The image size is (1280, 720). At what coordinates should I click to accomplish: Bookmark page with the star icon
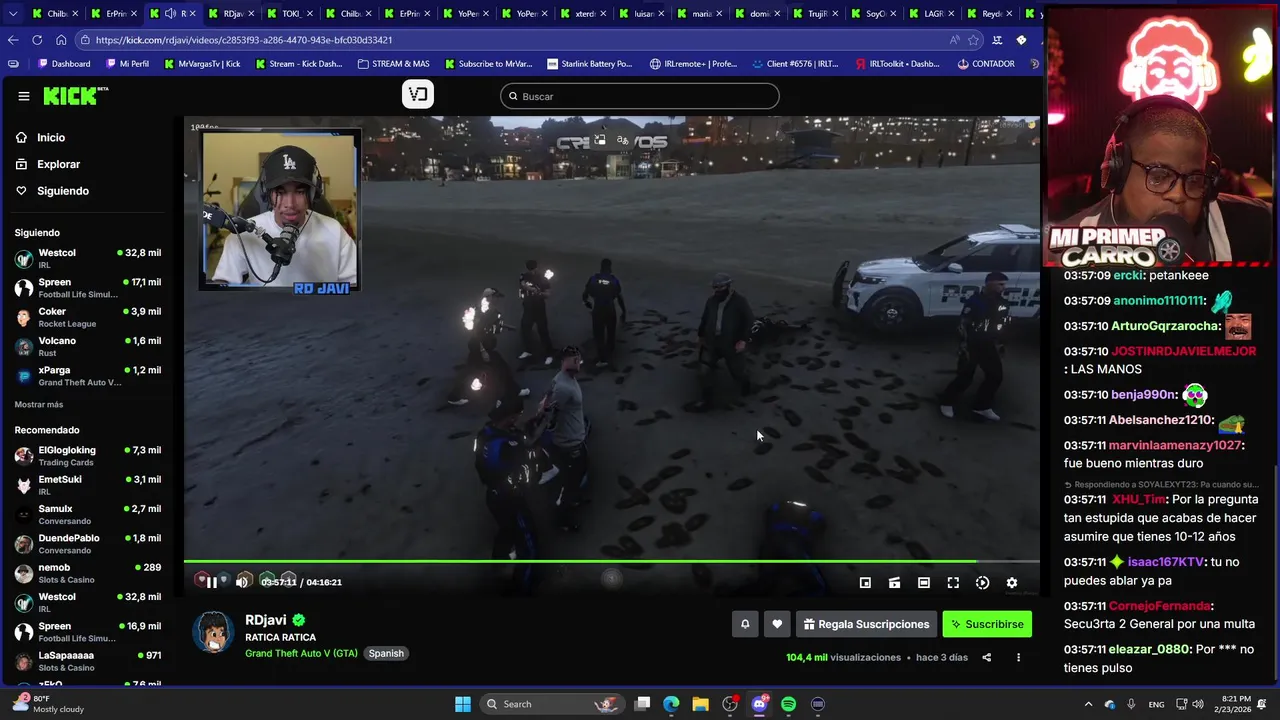(973, 40)
